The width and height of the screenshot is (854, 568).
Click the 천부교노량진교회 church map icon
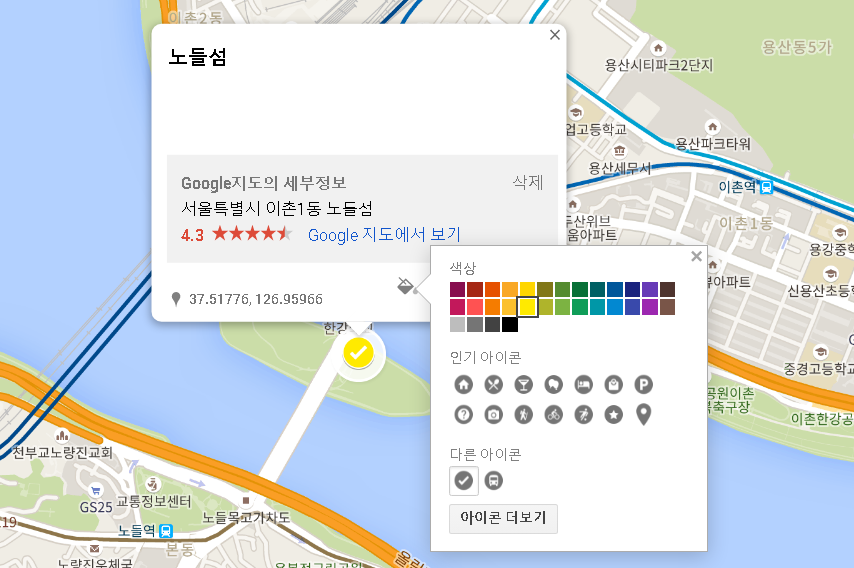63,435
